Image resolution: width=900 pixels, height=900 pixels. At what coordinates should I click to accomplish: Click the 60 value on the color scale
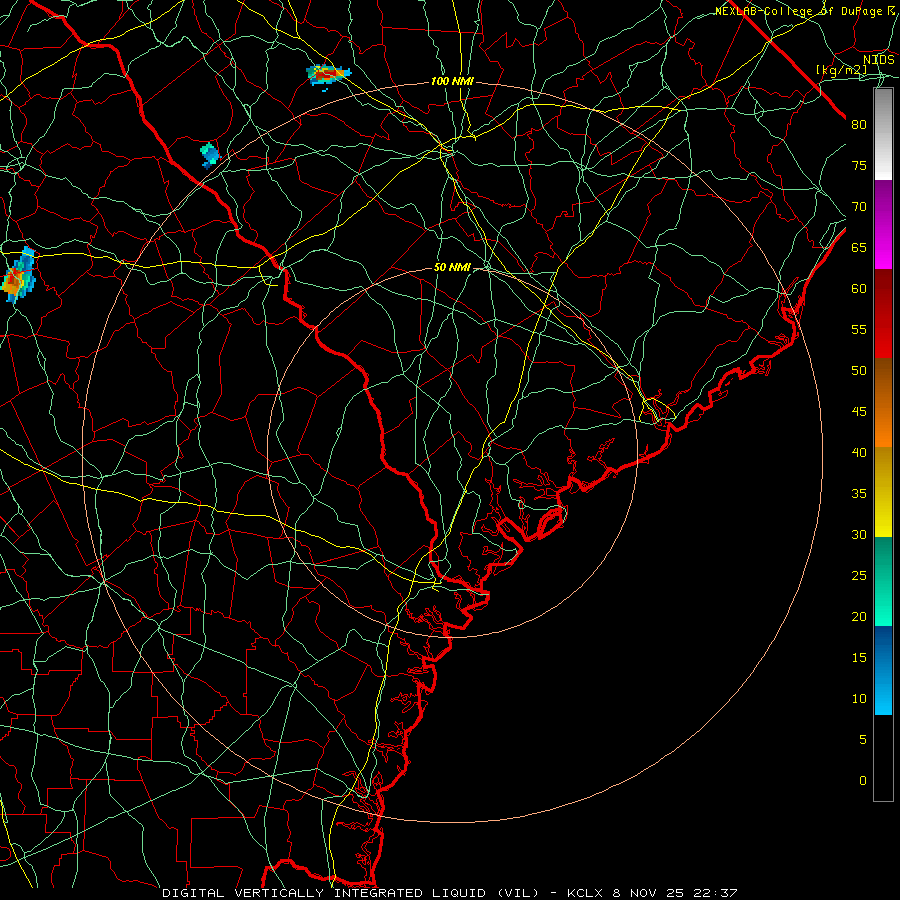[859, 289]
